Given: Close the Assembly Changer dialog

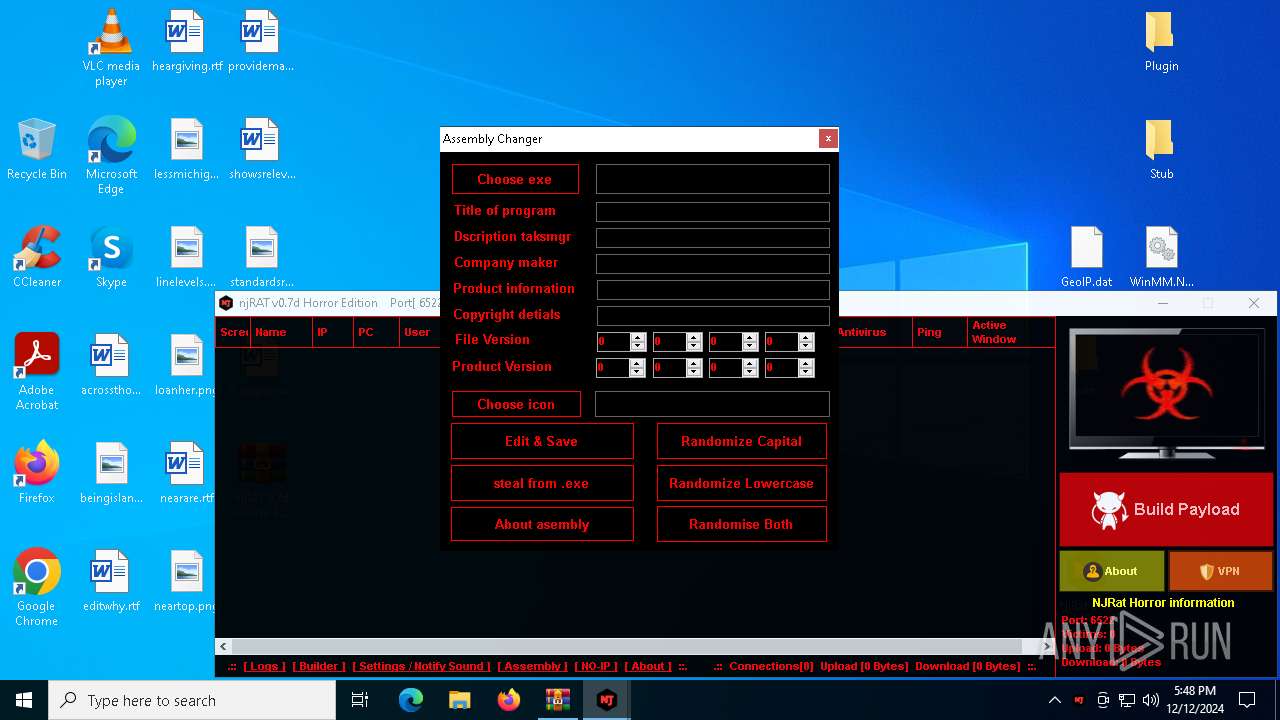Looking at the screenshot, I should pos(828,139).
